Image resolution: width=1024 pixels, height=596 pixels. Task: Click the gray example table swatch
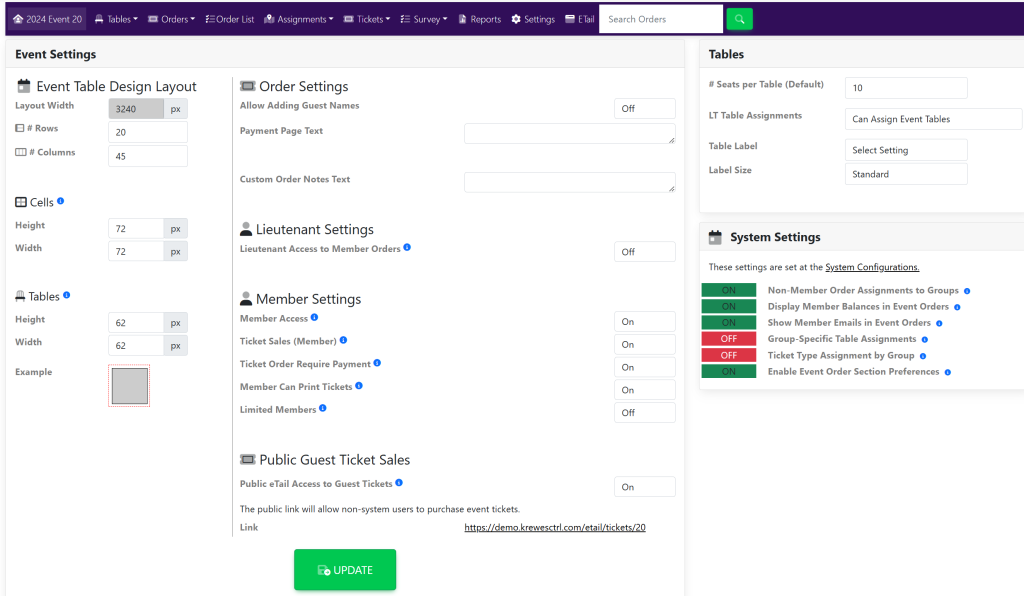click(130, 385)
